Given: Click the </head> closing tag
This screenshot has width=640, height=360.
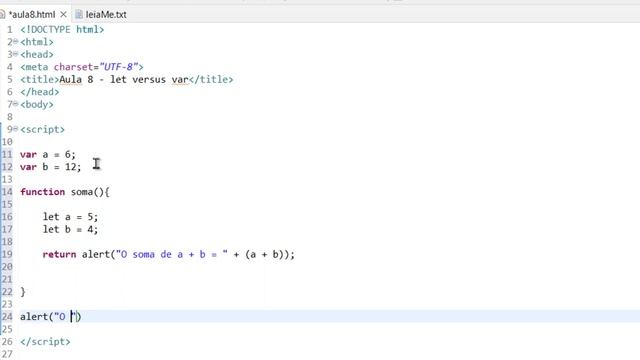Looking at the screenshot, I should pyautogui.click(x=40, y=92).
